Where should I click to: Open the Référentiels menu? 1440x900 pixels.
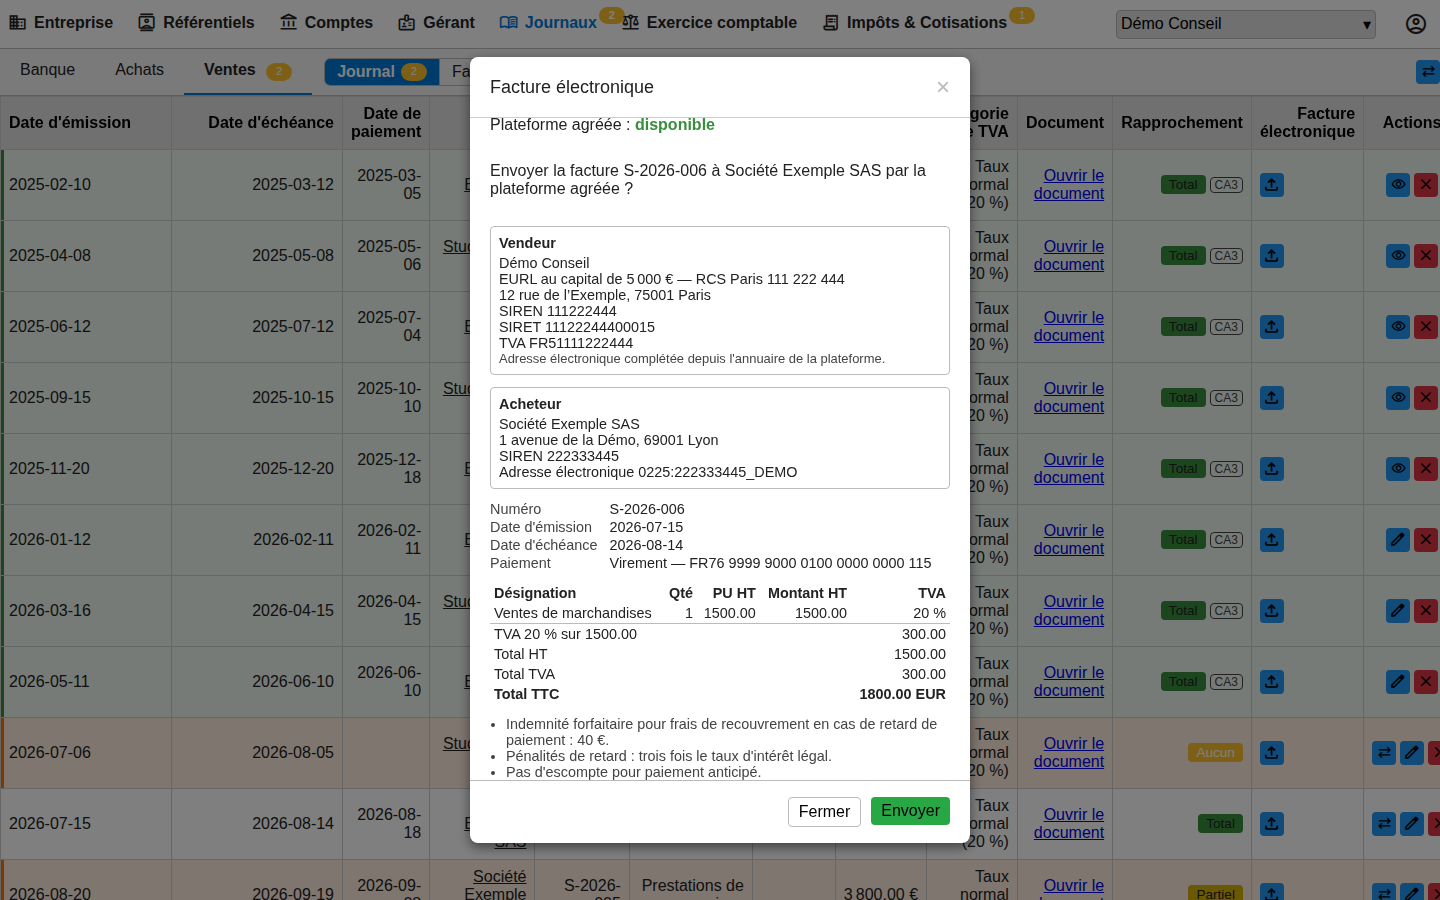(x=196, y=22)
